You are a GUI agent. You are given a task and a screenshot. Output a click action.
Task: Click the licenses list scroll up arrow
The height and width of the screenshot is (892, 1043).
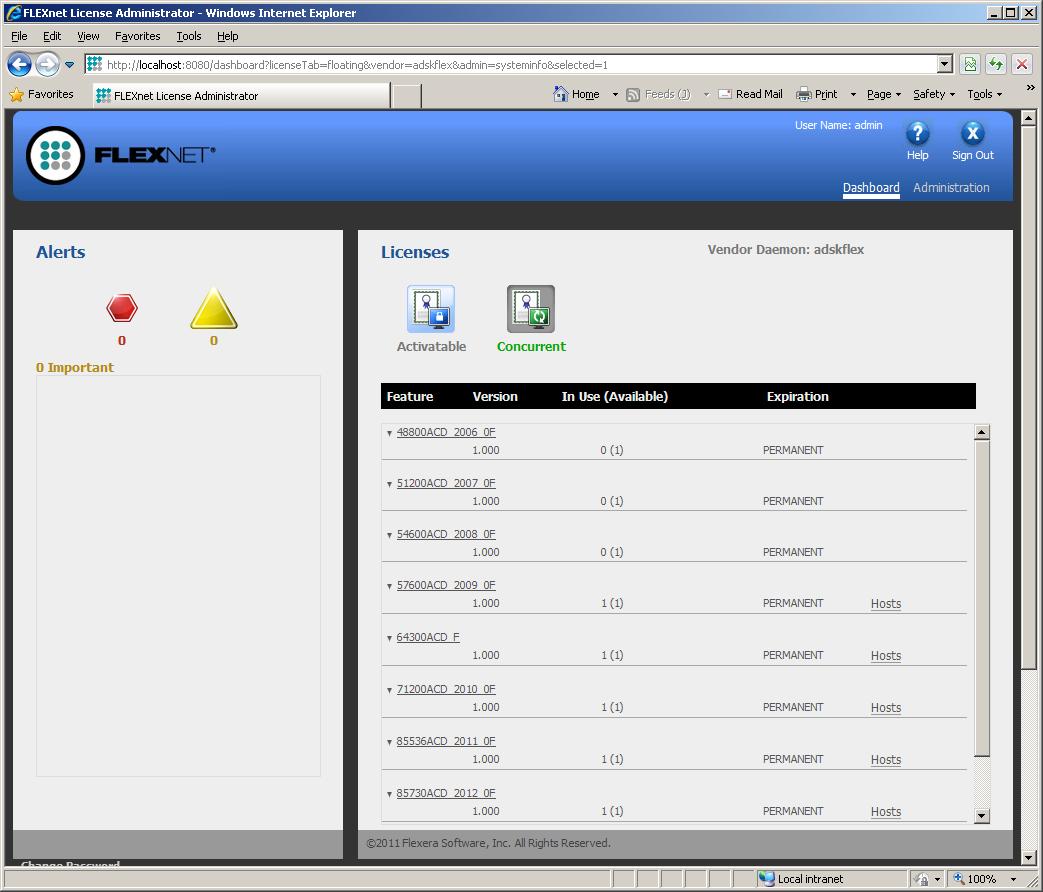(x=982, y=432)
